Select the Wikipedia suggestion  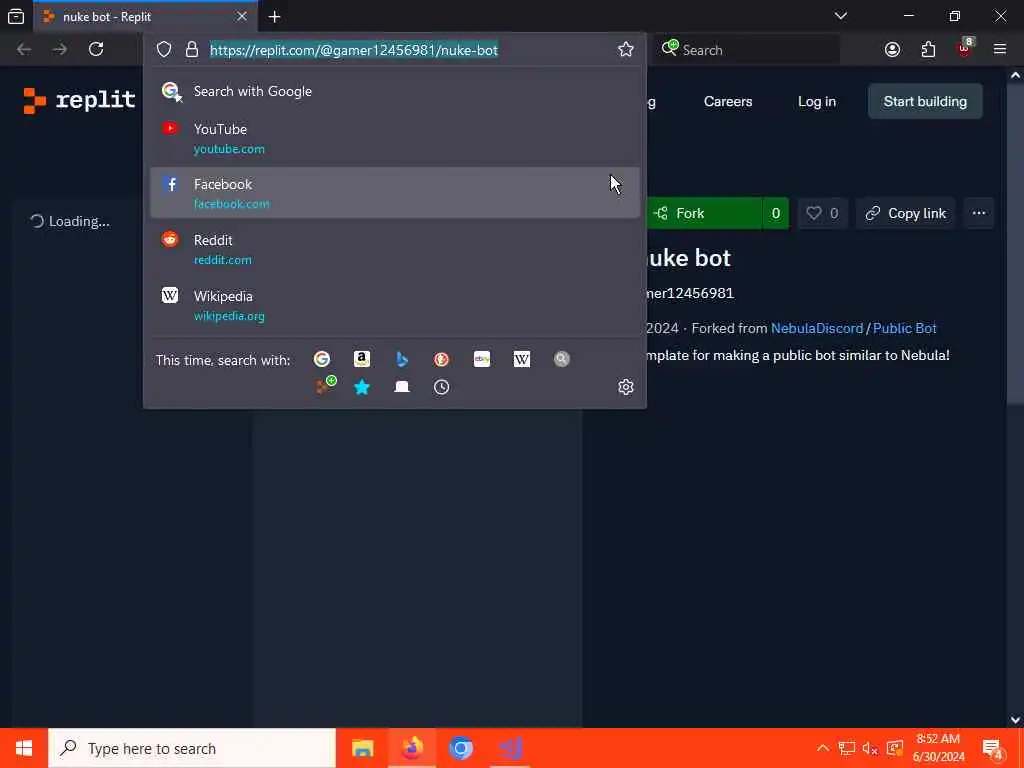coord(394,305)
